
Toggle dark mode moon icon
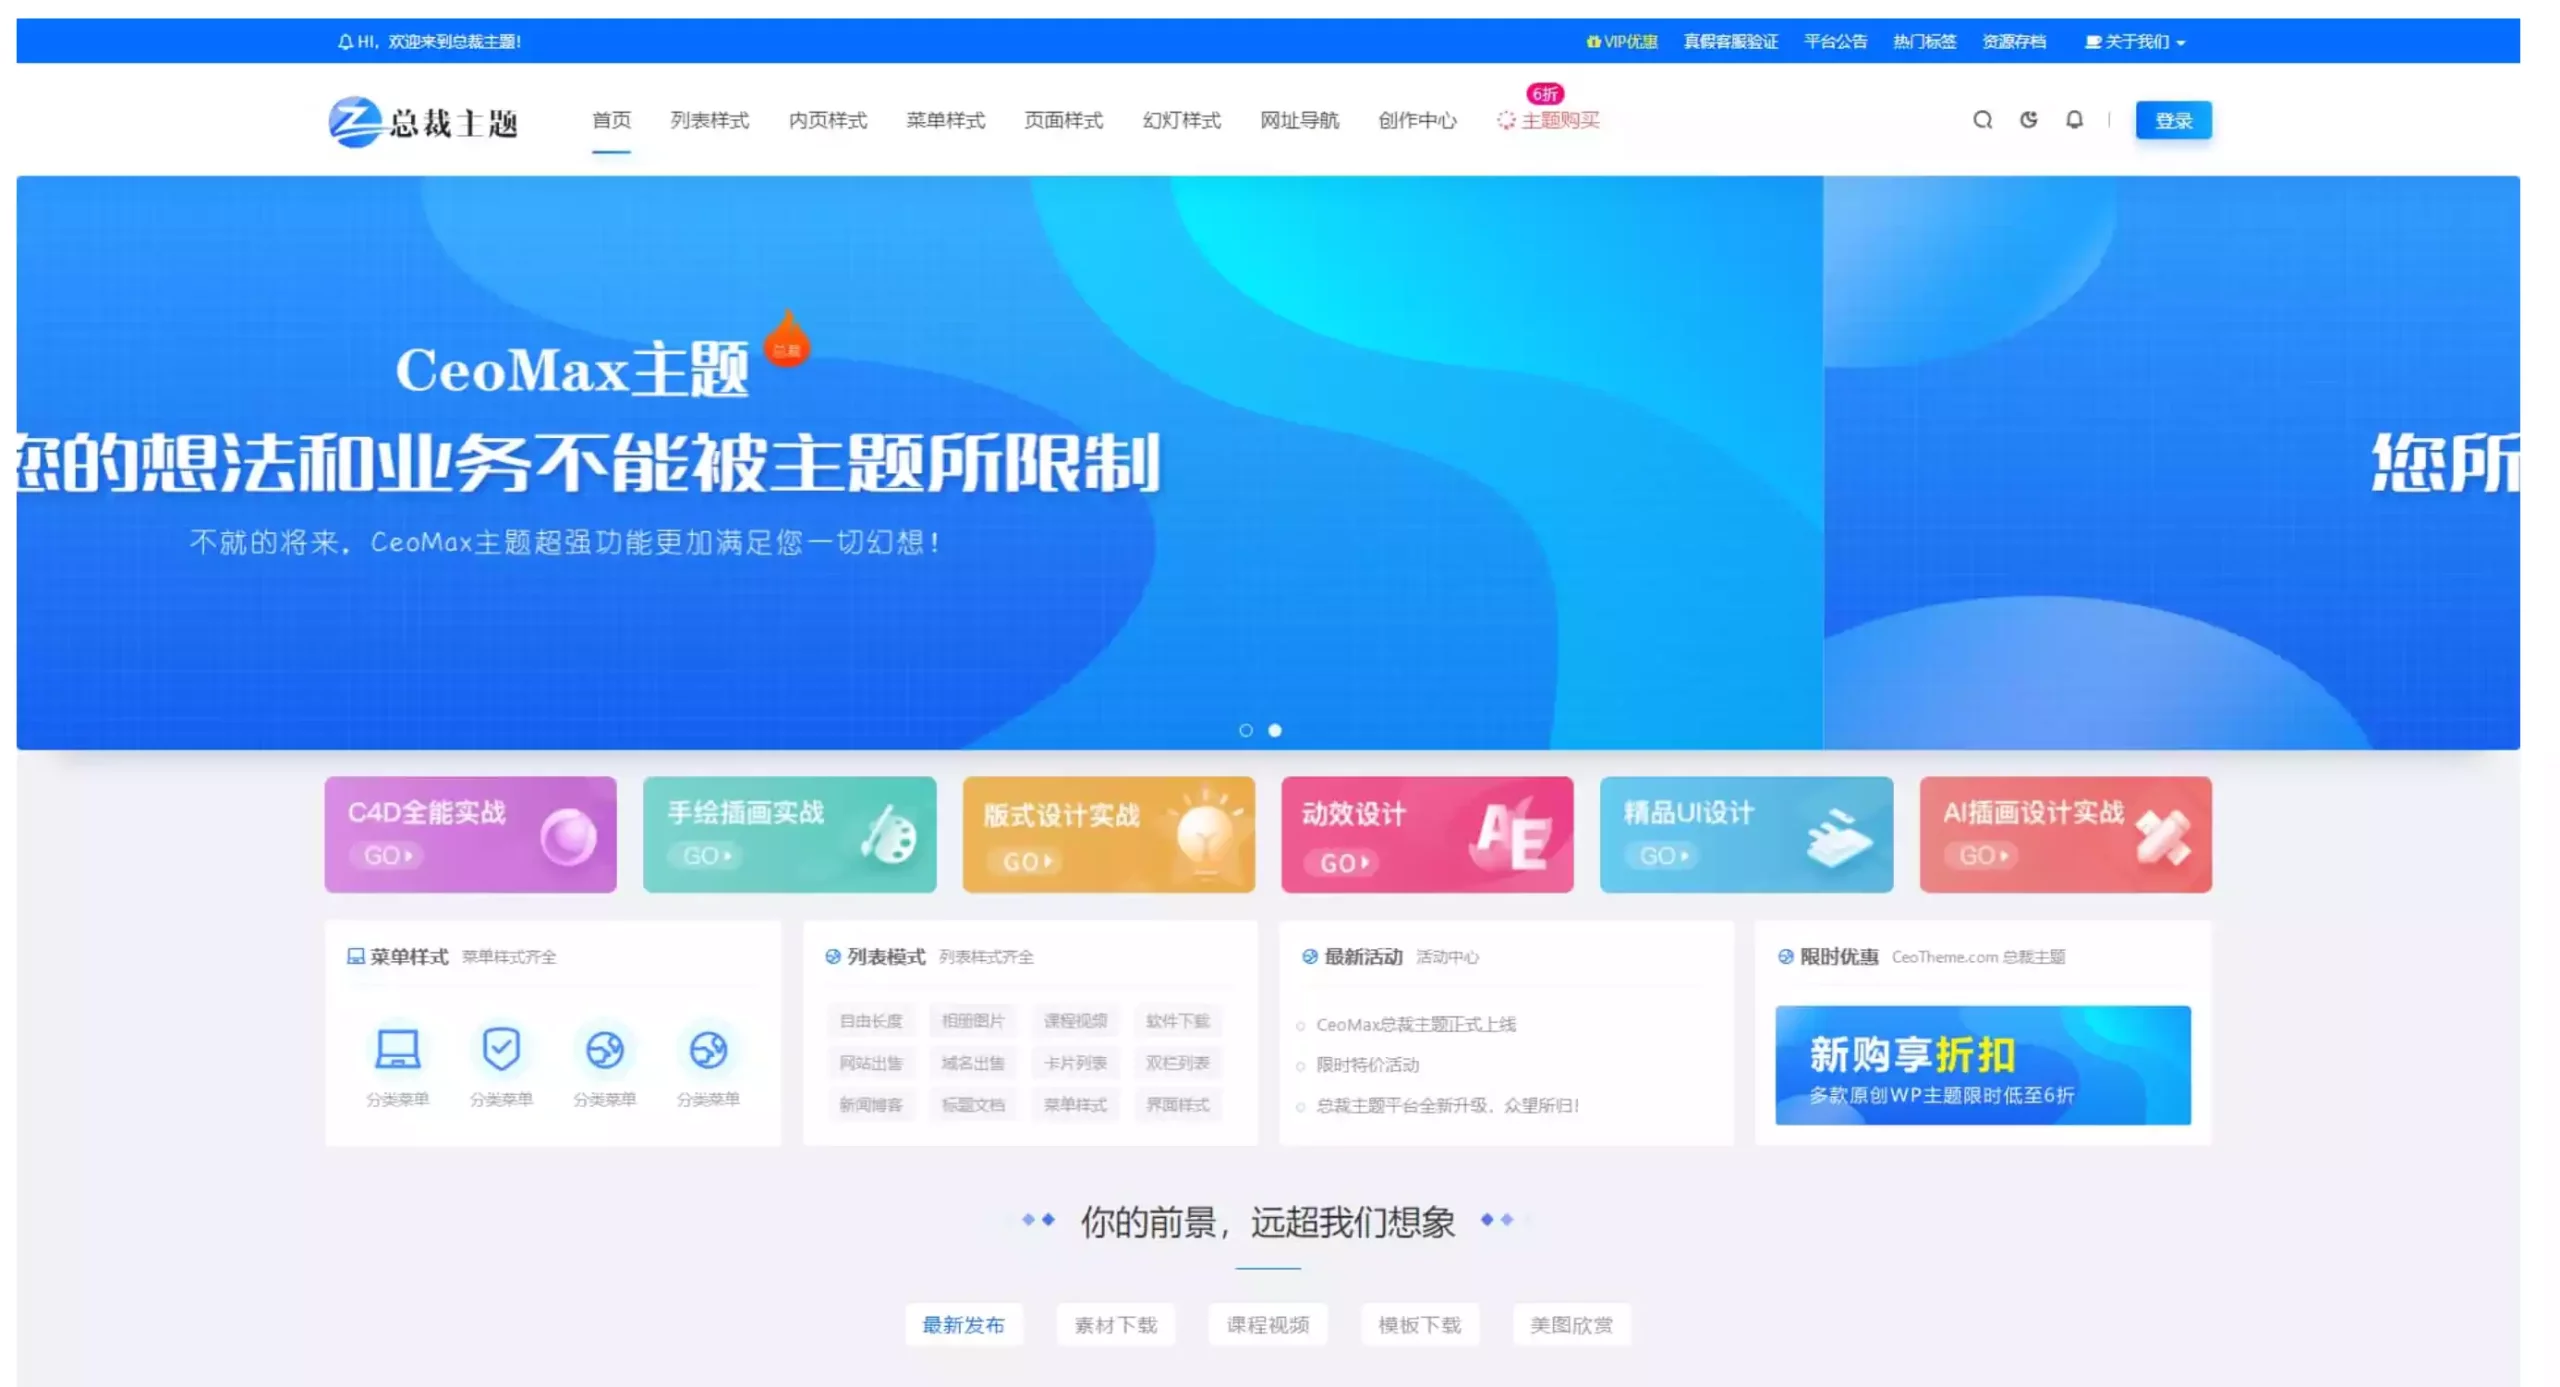point(2028,120)
